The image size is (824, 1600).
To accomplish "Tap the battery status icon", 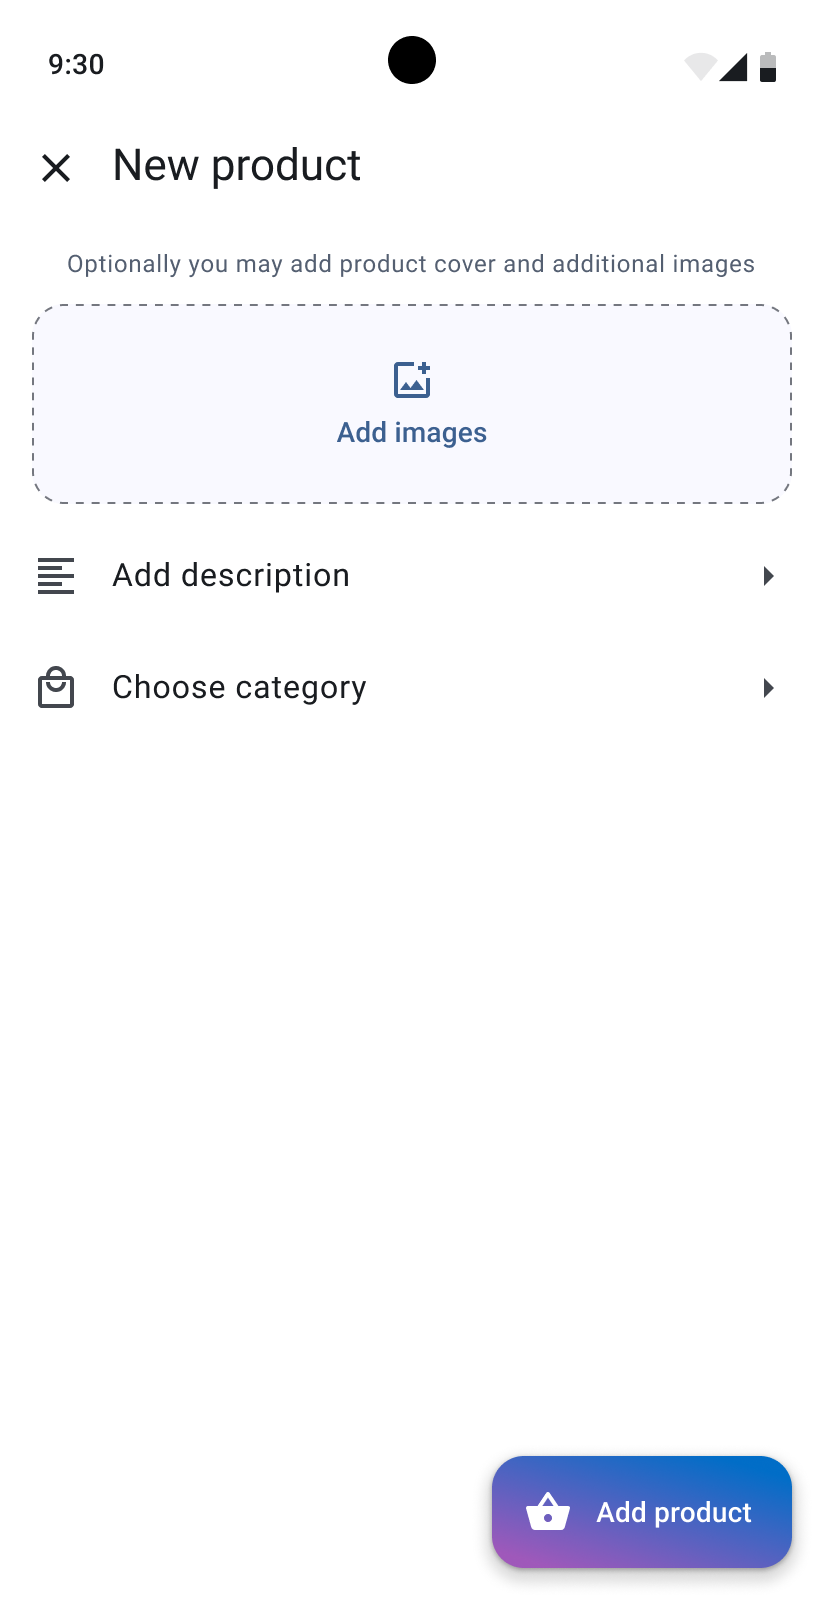I will pyautogui.click(x=768, y=66).
